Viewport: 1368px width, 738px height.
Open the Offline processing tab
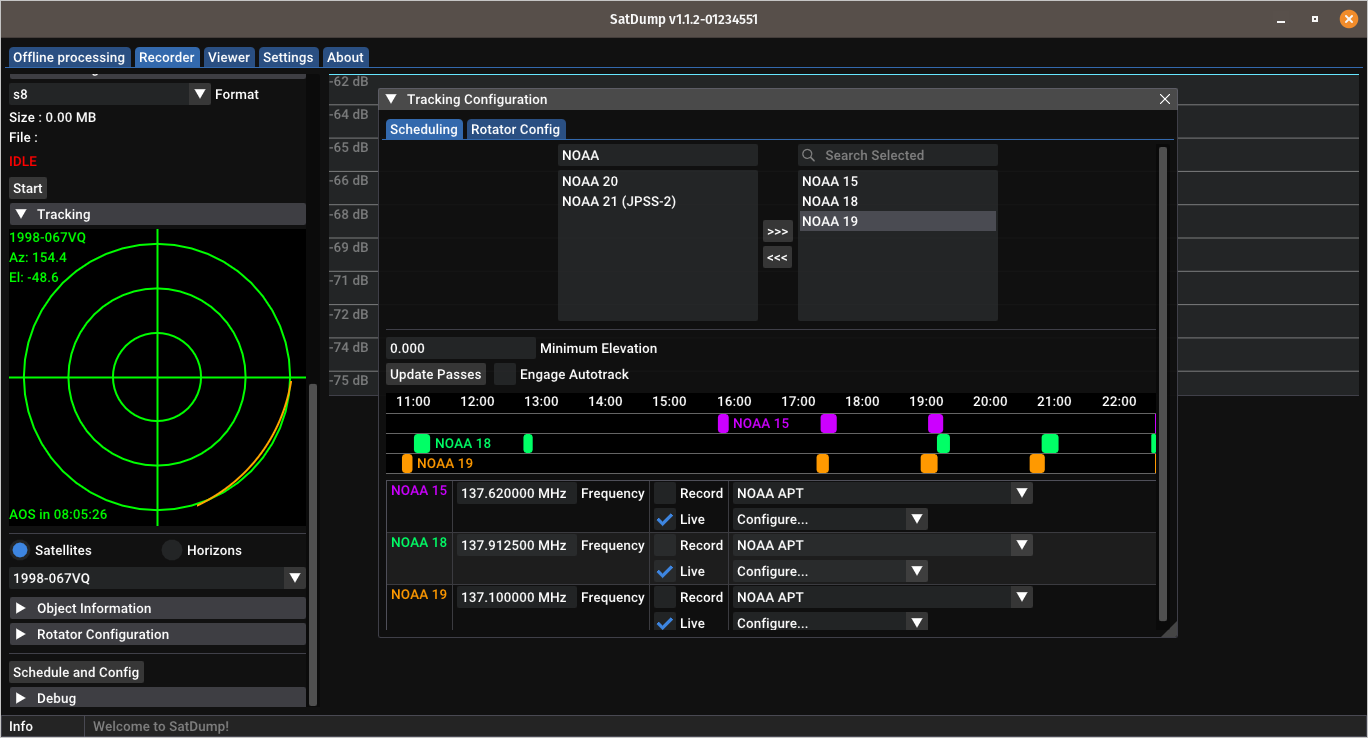(x=69, y=57)
